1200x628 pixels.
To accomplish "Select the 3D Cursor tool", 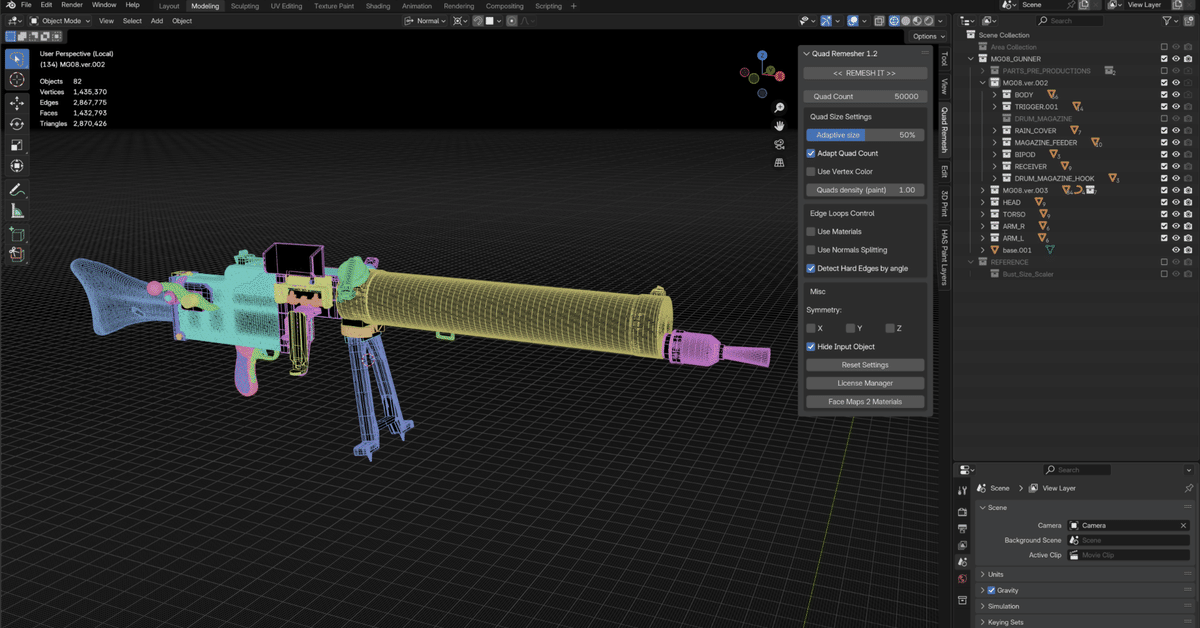I will tap(17, 79).
